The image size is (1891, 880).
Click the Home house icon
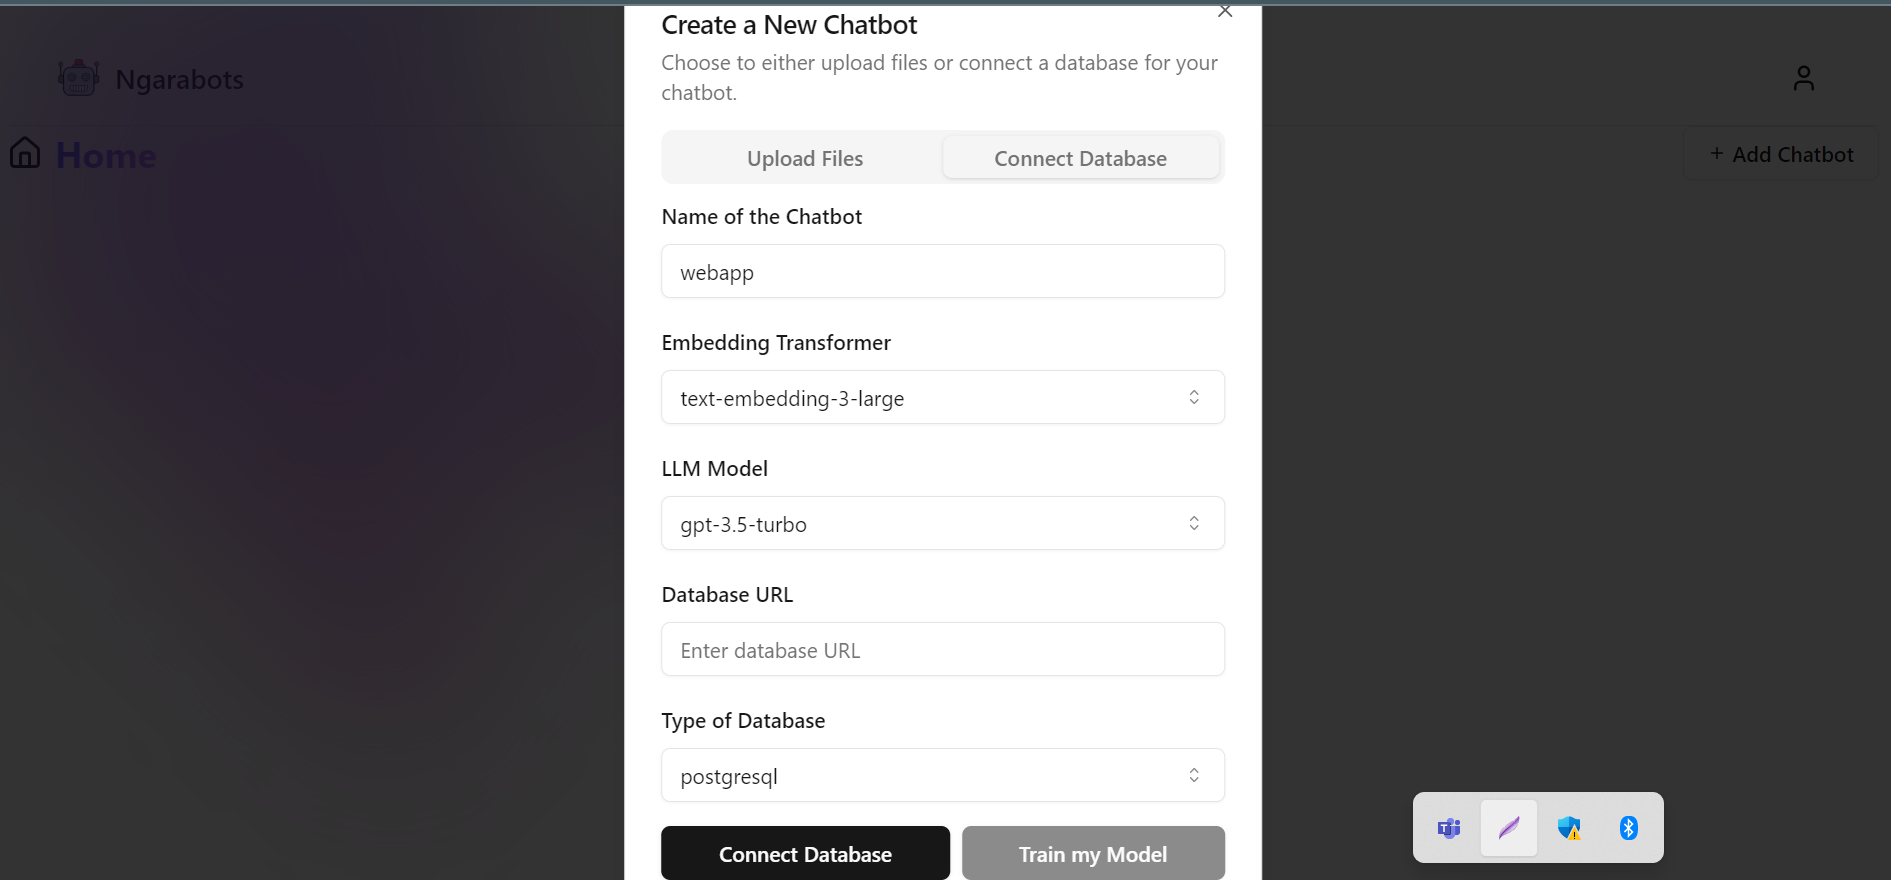click(25, 153)
